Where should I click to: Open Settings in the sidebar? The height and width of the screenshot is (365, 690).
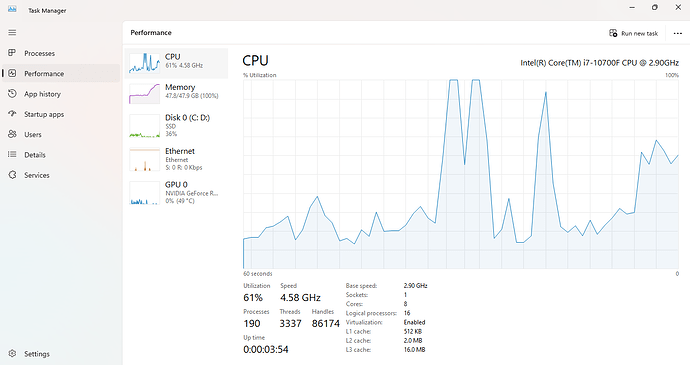click(x=61, y=354)
